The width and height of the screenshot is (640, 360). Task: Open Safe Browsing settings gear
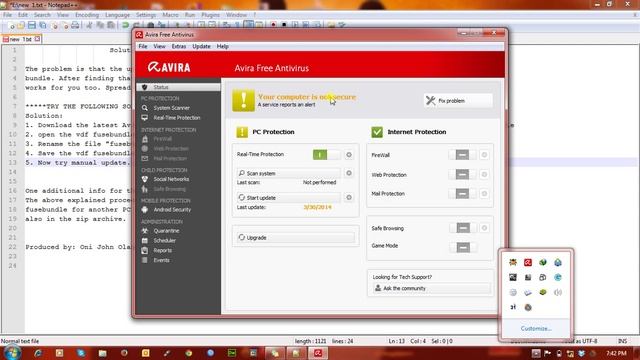[484, 228]
